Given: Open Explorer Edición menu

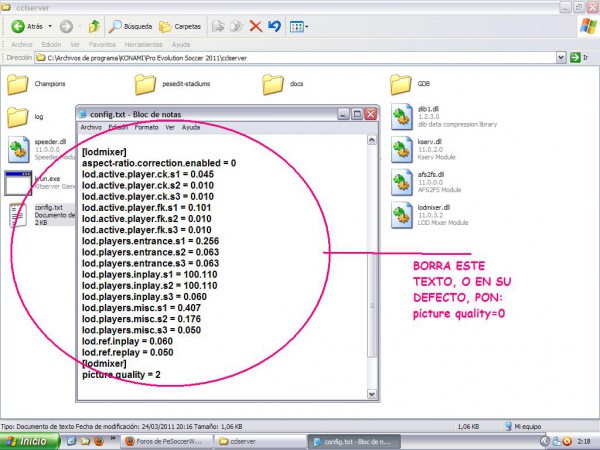Looking at the screenshot, I should point(51,44).
